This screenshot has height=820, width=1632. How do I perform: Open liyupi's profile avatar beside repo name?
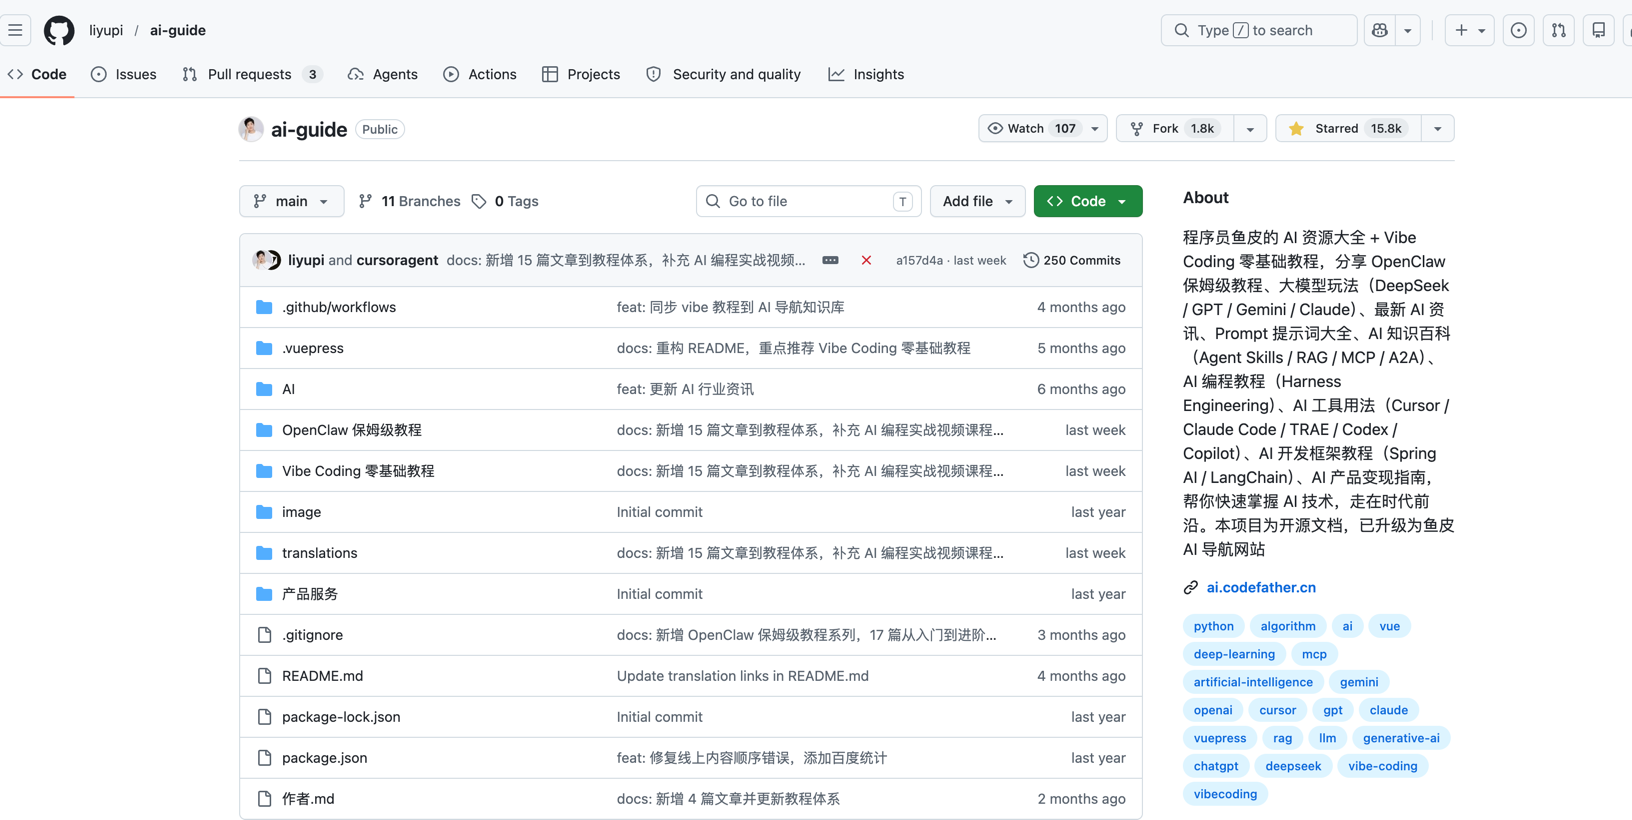click(251, 129)
